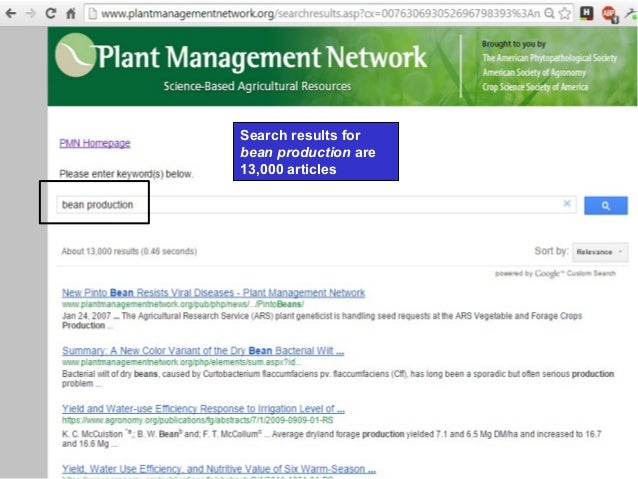Screen dimensions: 638x479
Task: Bookmark page with the star icon
Action: (565, 13)
